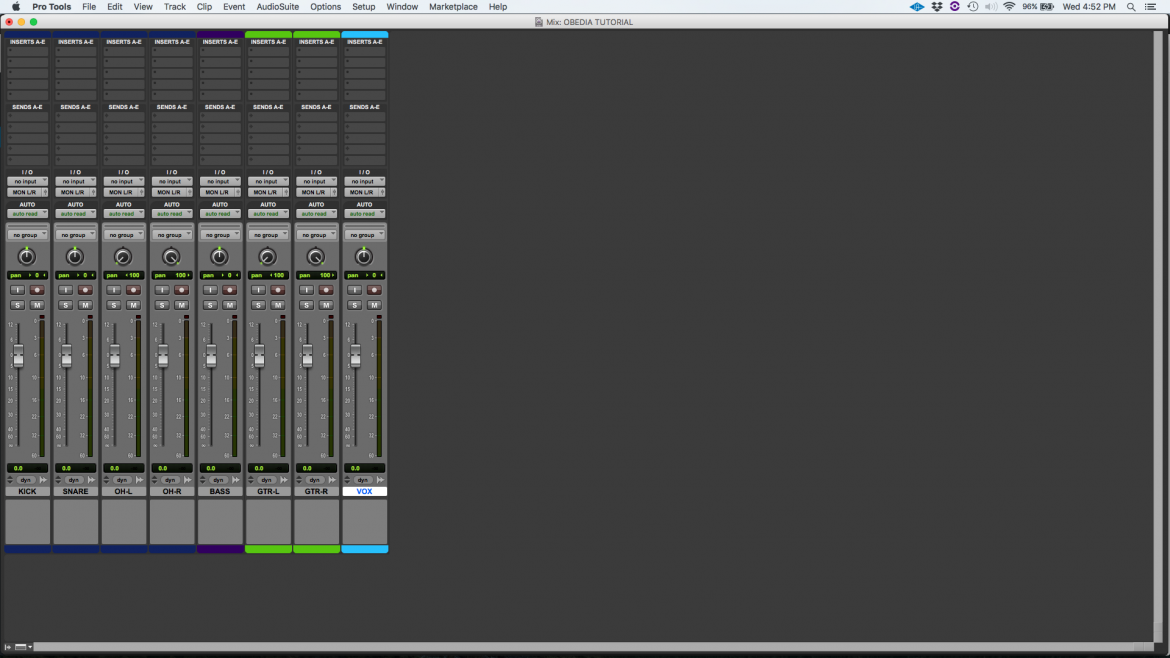The height and width of the screenshot is (658, 1170).
Task: Click the BASS track name
Action: pyautogui.click(x=219, y=491)
